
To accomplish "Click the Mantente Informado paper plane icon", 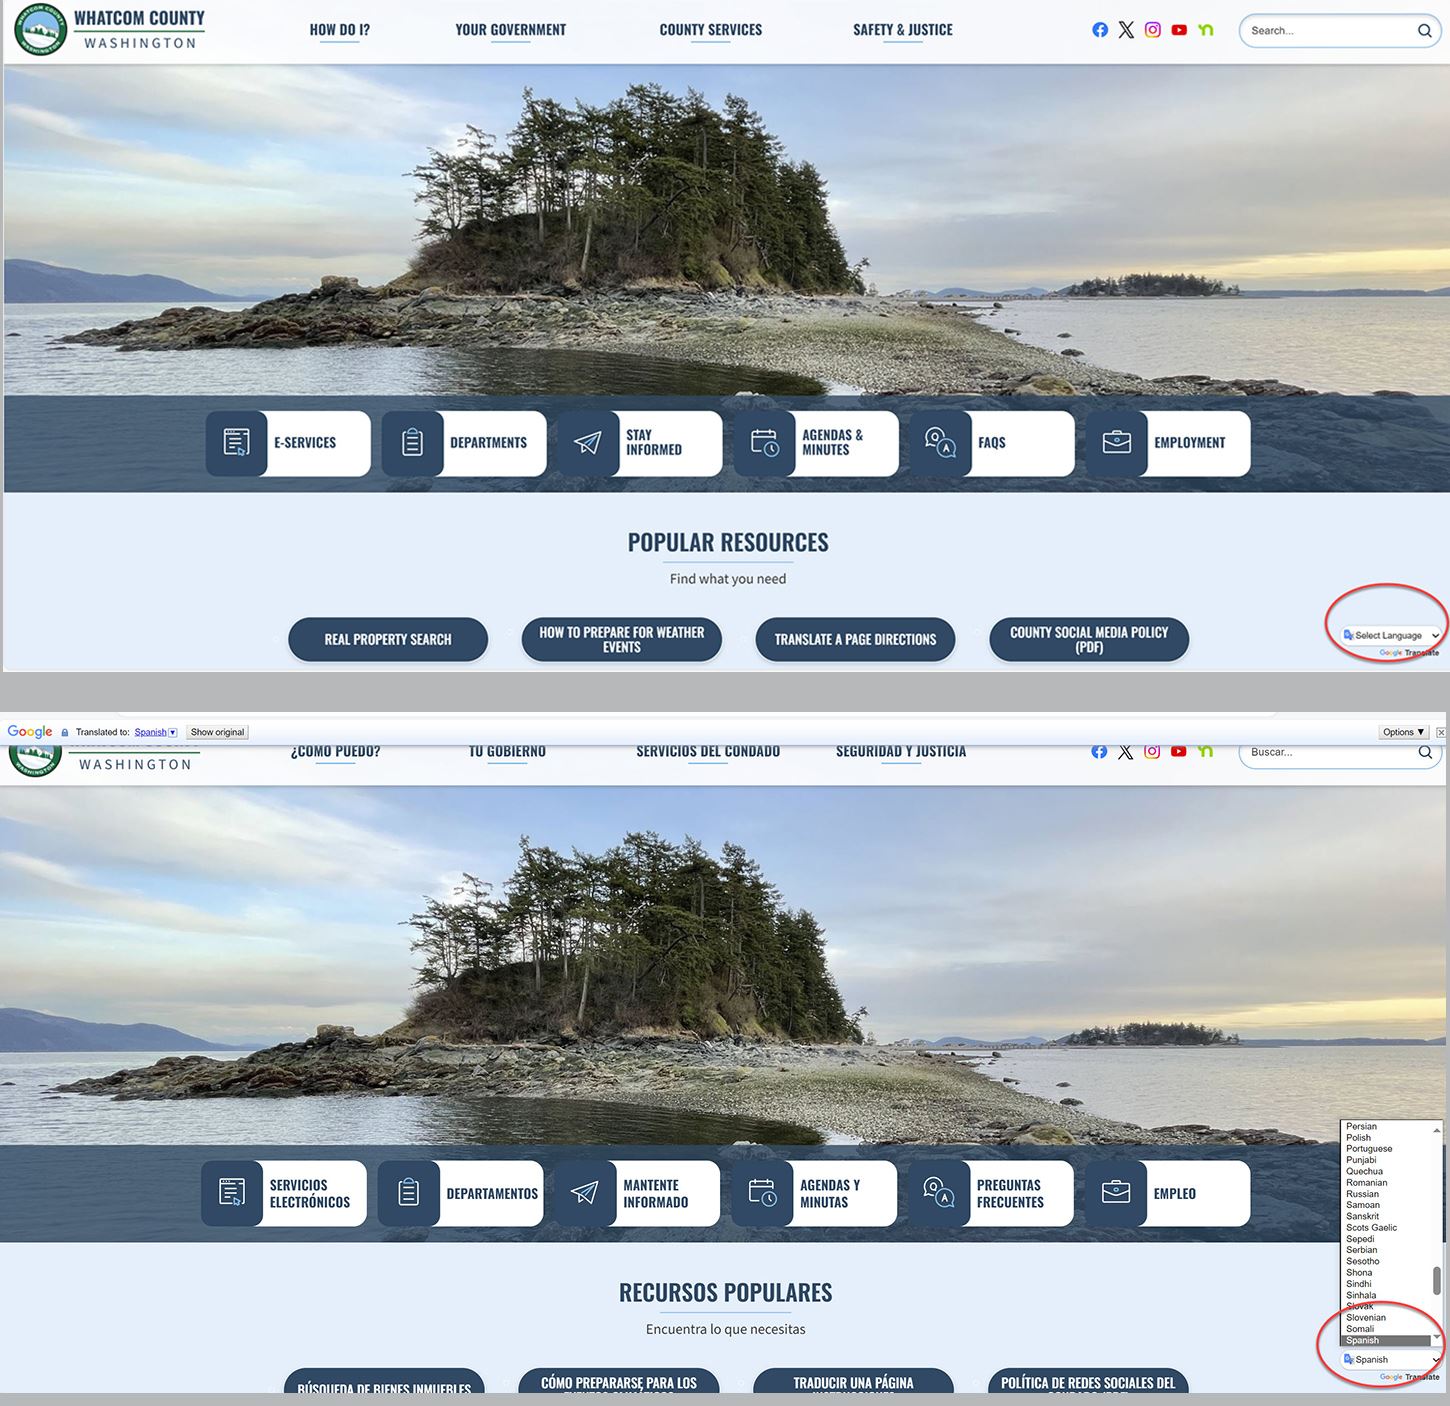I will point(585,1193).
